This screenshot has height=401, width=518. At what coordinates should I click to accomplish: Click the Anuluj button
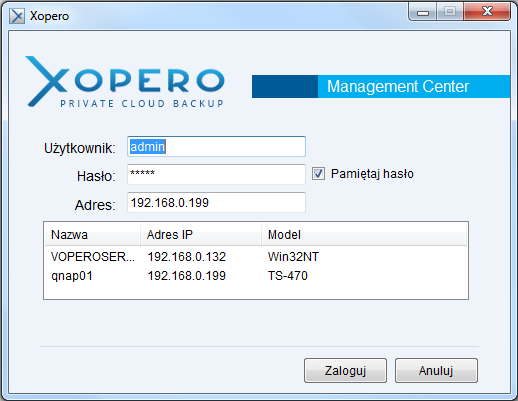pos(436,371)
